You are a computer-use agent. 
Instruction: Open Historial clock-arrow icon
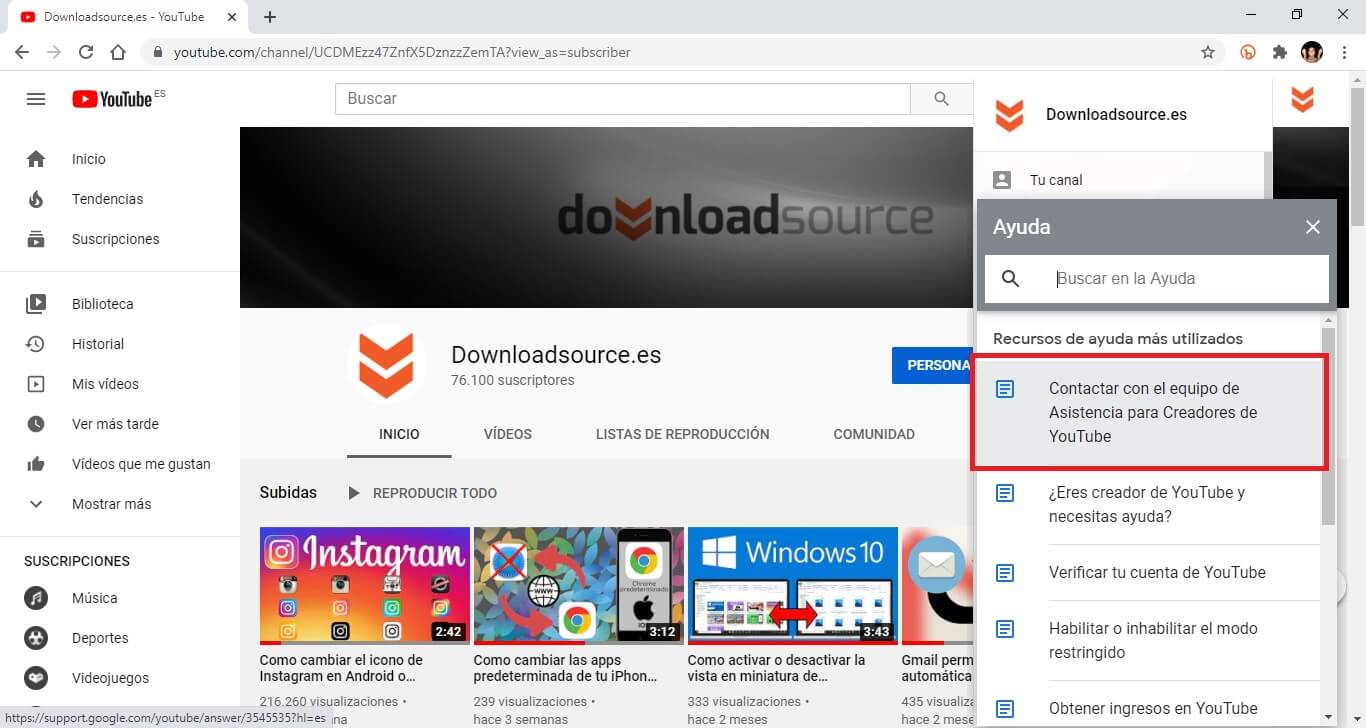point(36,344)
